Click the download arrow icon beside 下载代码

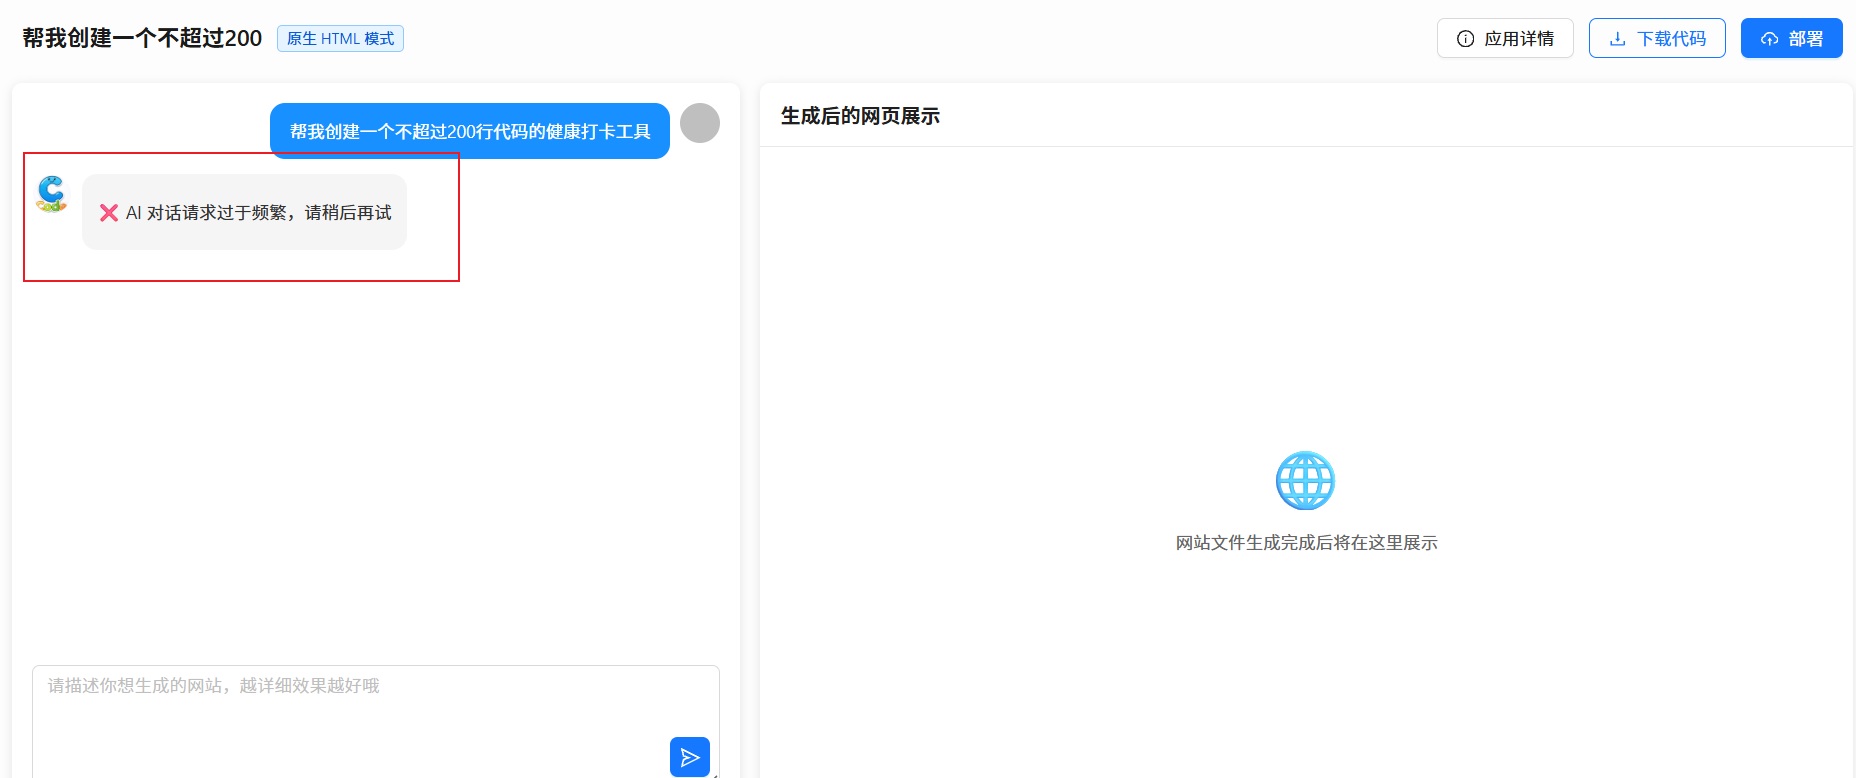click(1617, 39)
